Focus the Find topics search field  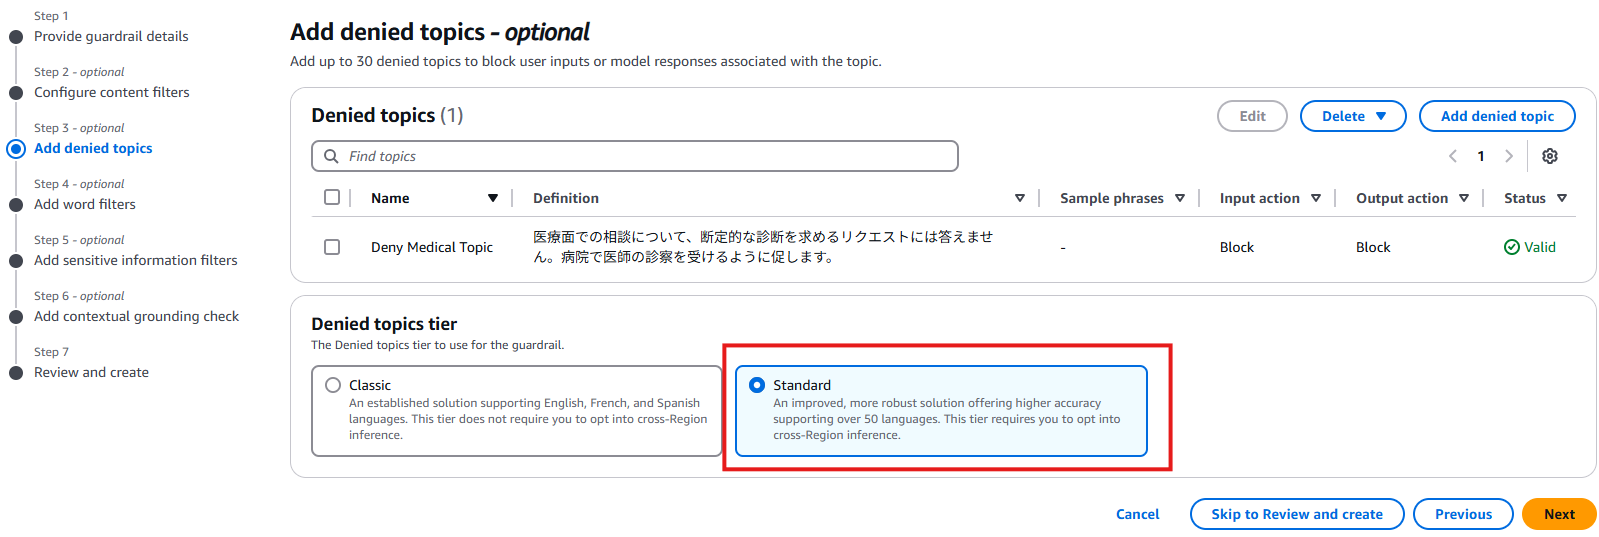pyautogui.click(x=635, y=156)
